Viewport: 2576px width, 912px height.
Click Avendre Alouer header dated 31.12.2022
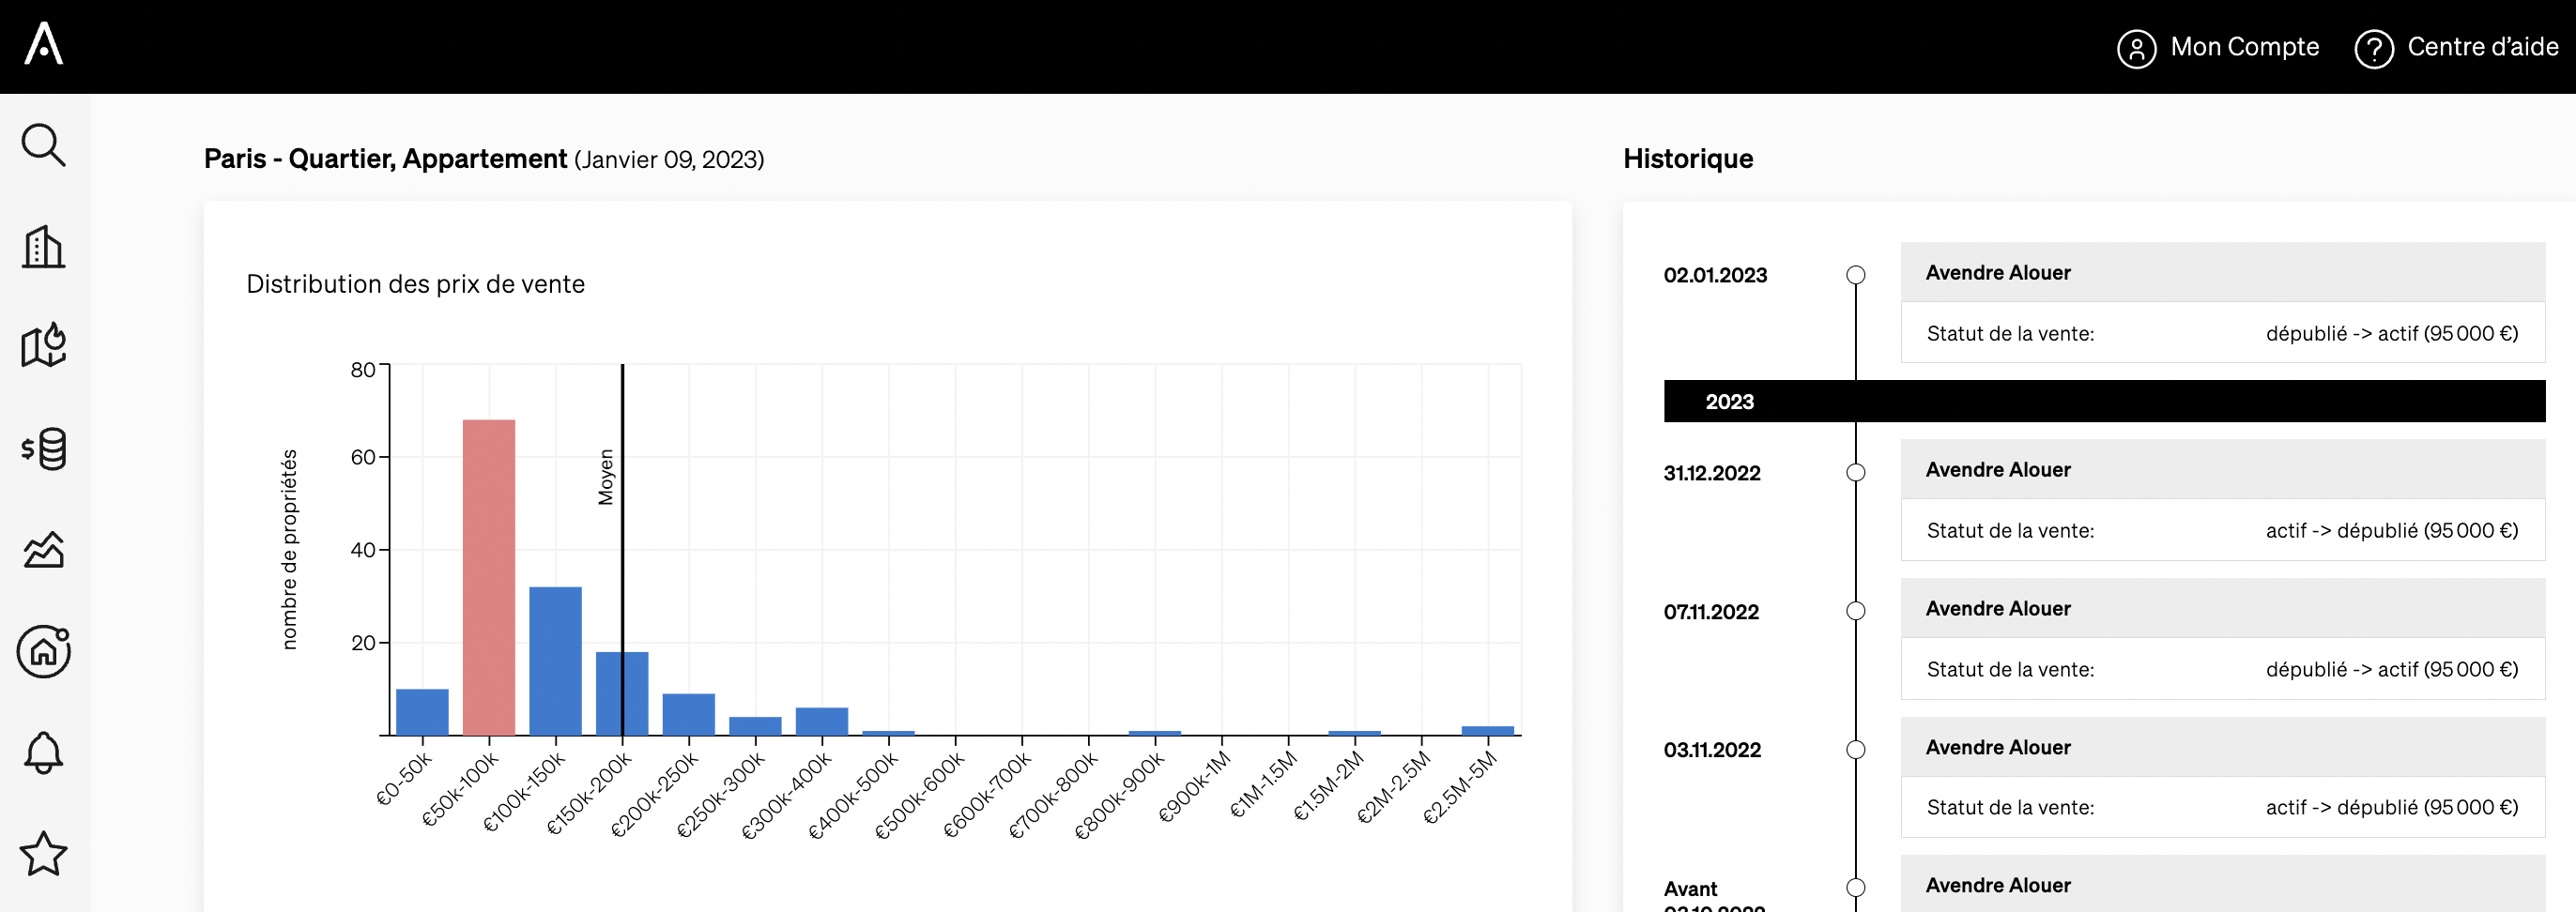pyautogui.click(x=2223, y=469)
